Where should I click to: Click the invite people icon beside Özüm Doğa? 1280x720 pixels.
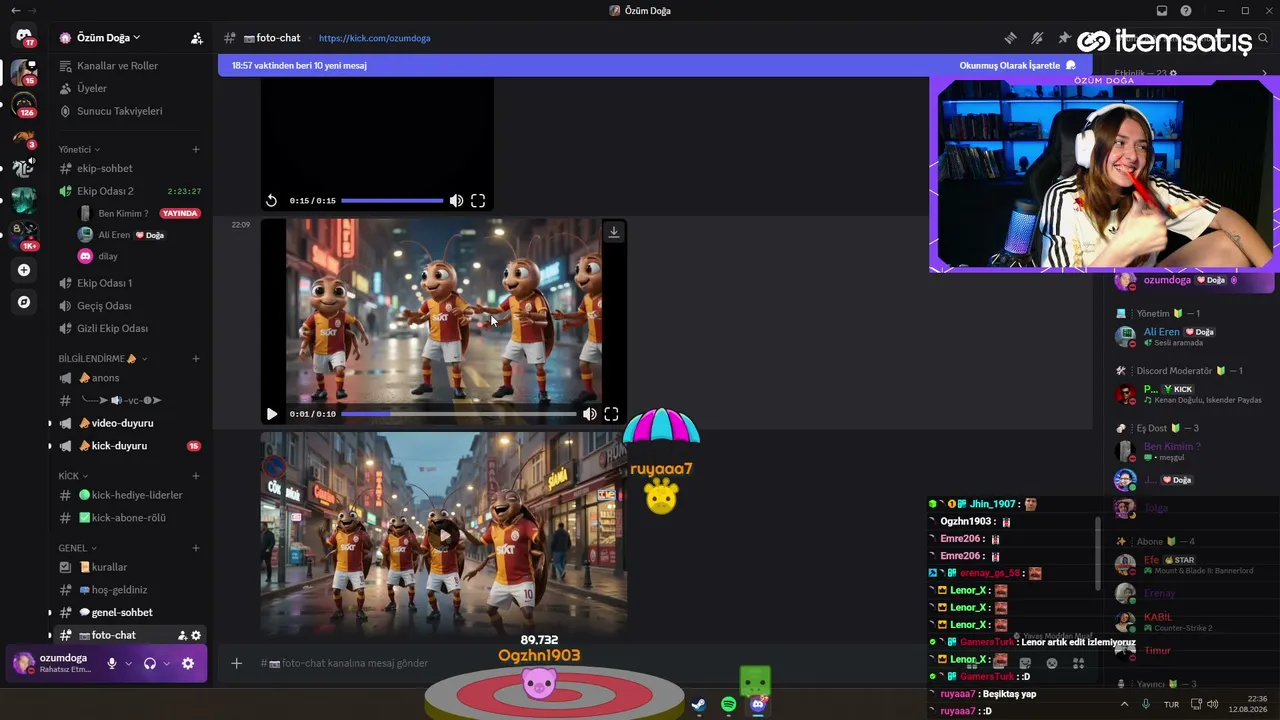[x=197, y=38]
